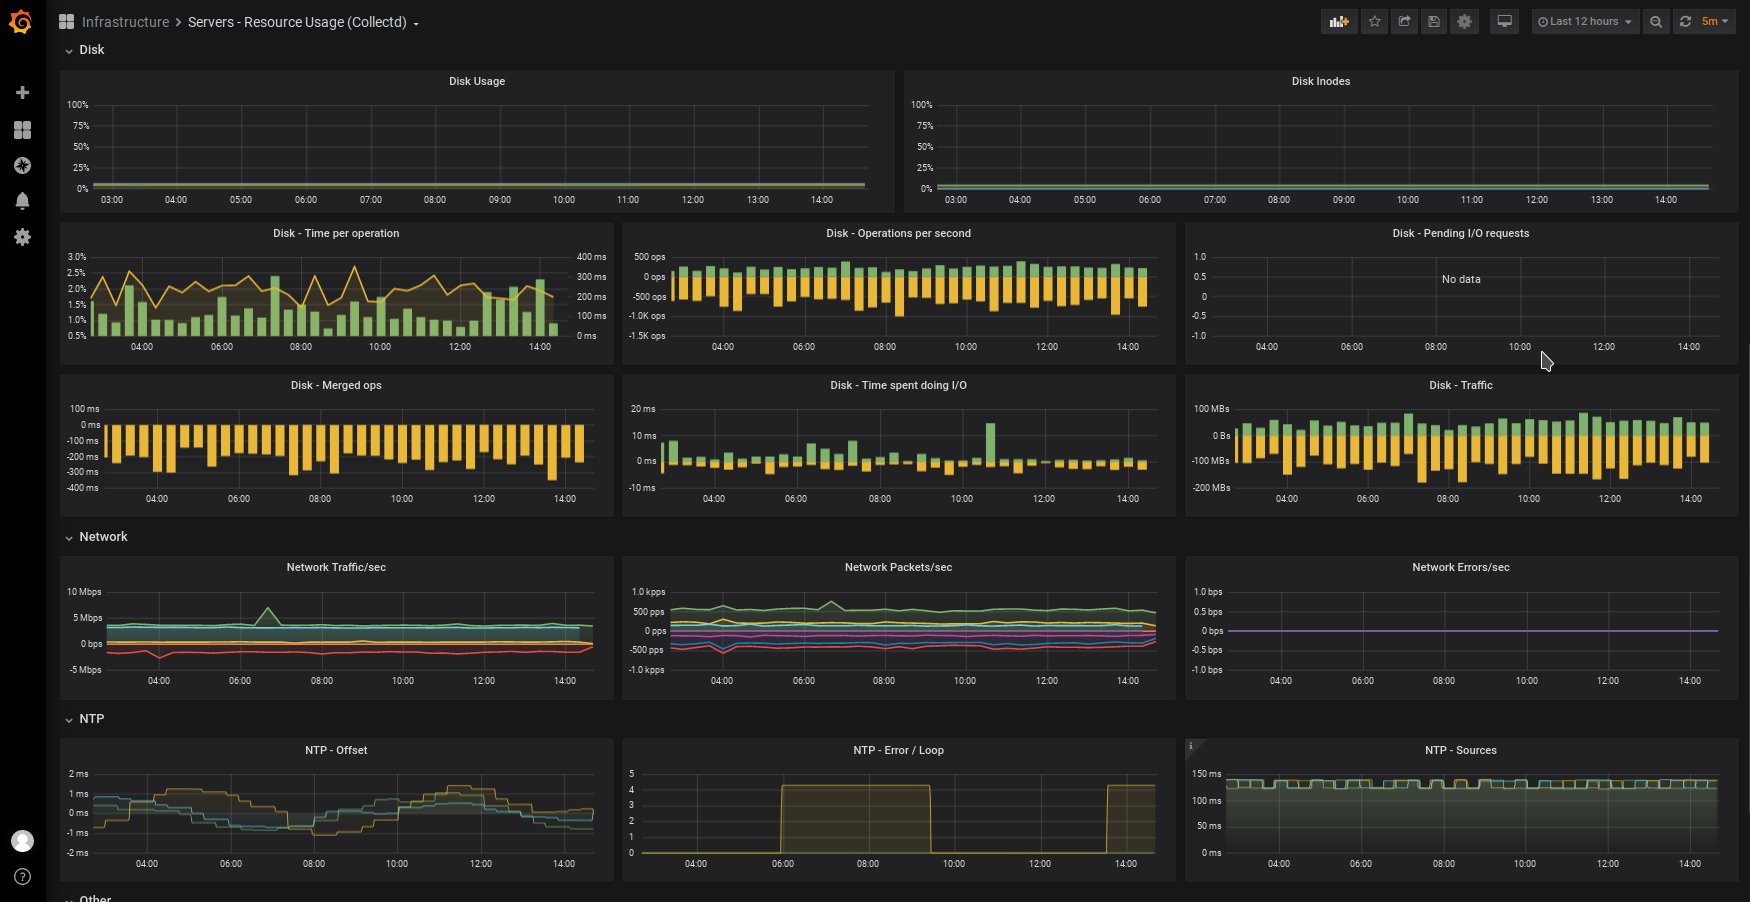Save the dashboard with the disk icon

(1433, 21)
